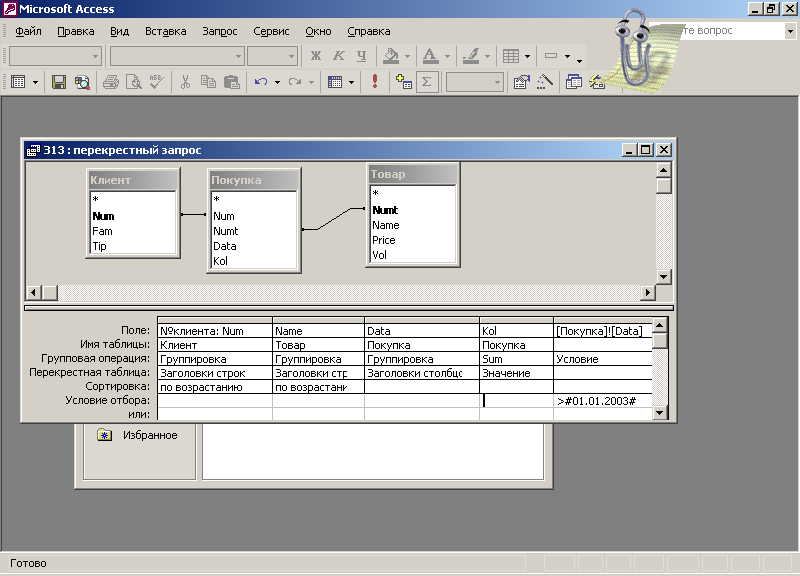
Task: Open the Font name combo box
Action: point(177,56)
